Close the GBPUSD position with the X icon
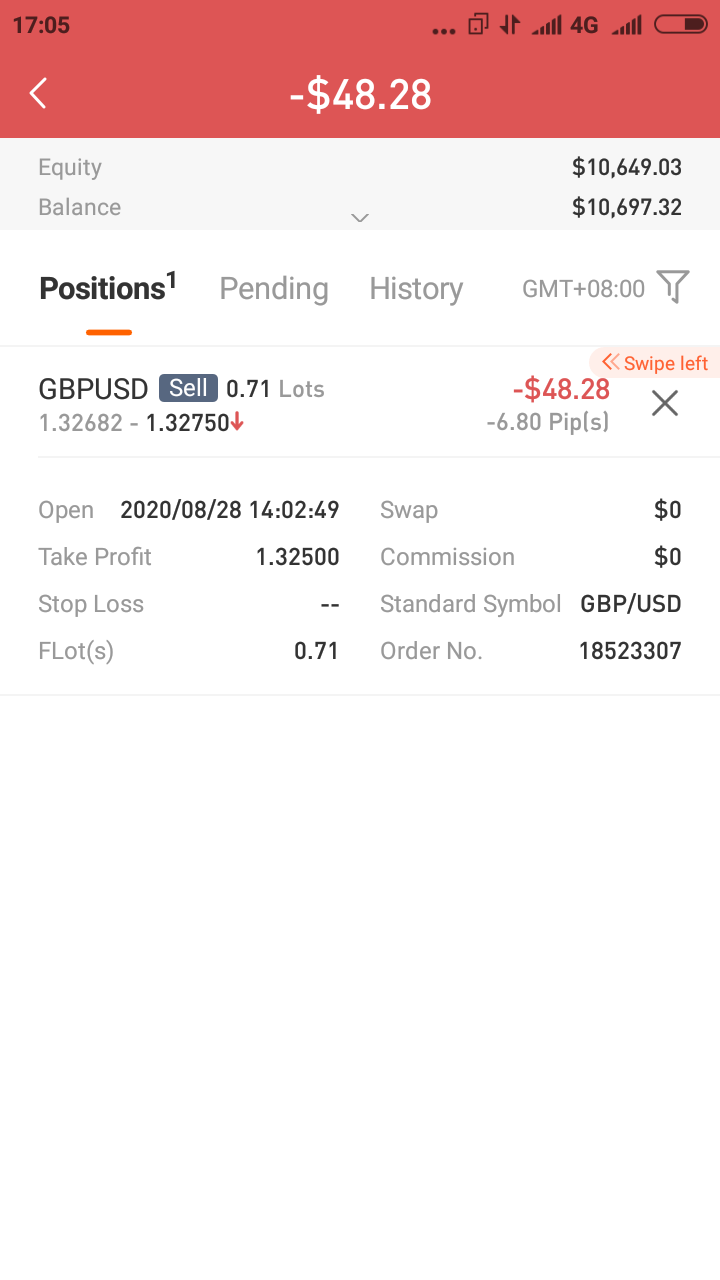Screen dimensions: 720x1280 click(665, 403)
